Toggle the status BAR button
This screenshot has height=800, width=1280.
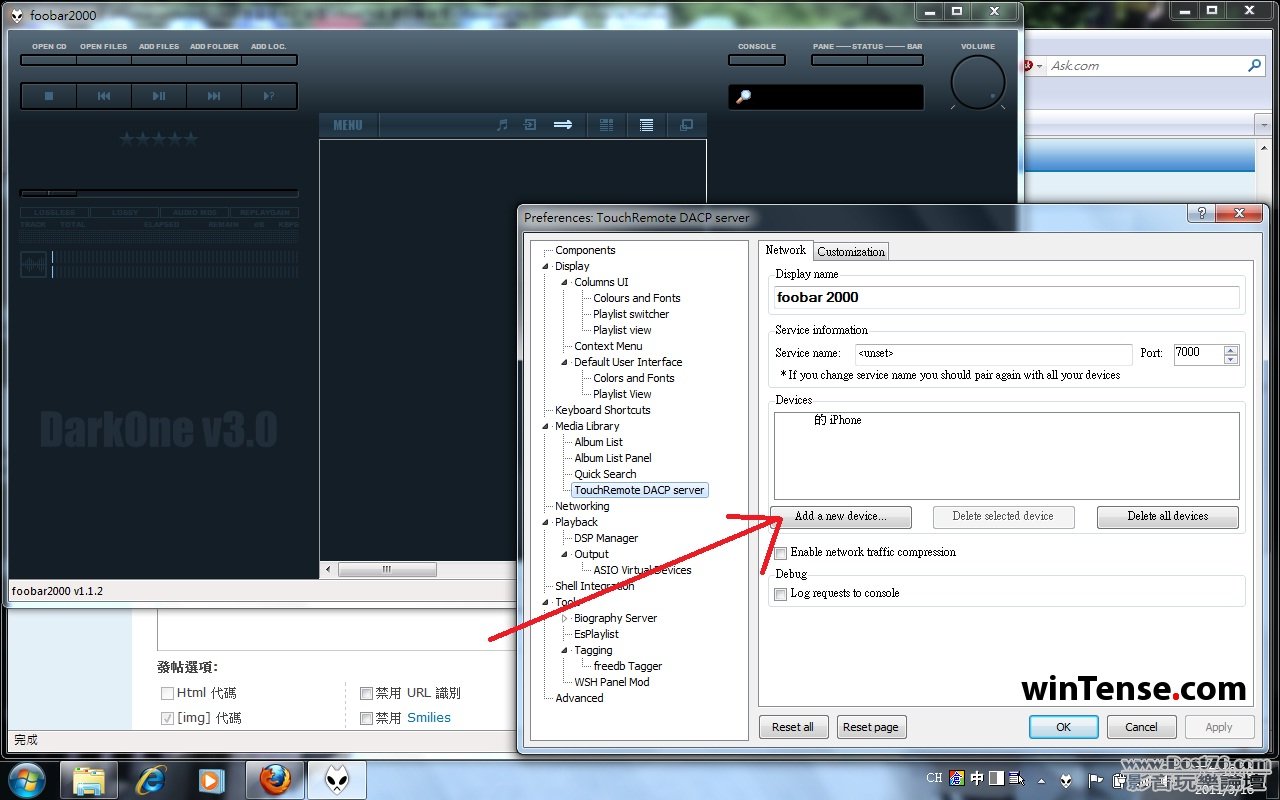pos(895,60)
